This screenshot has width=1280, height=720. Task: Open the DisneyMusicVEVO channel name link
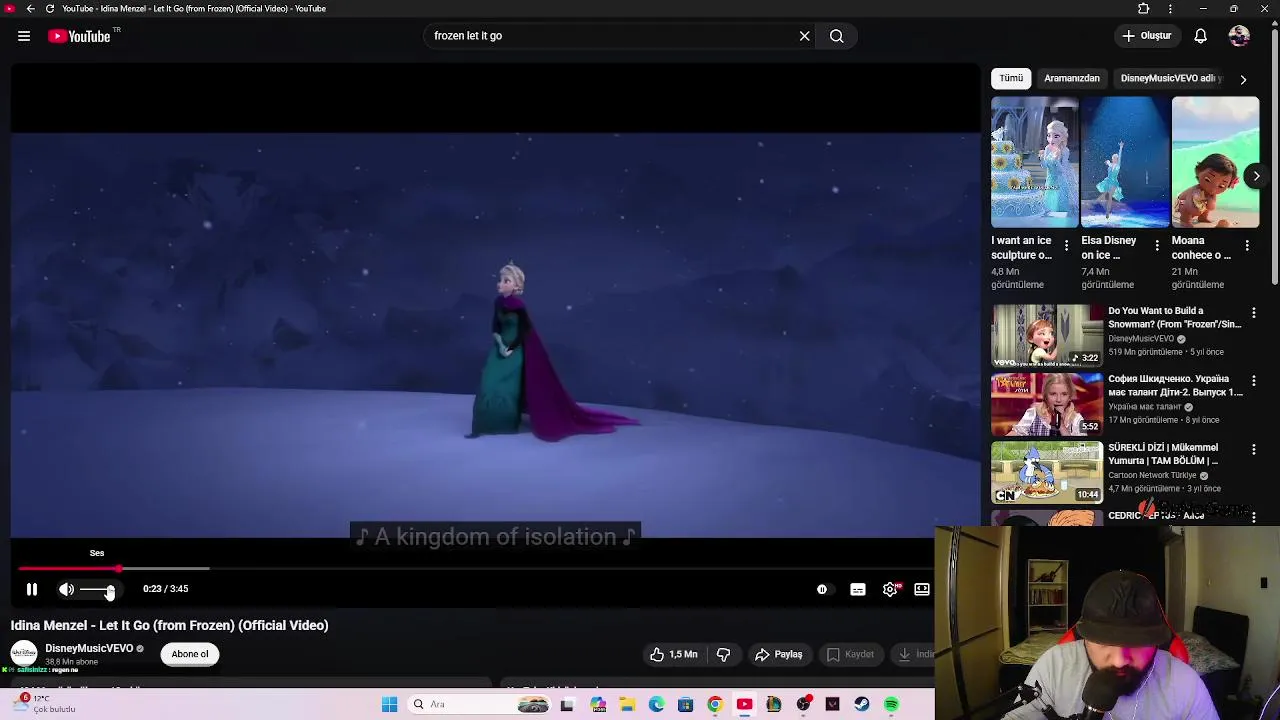(89, 648)
